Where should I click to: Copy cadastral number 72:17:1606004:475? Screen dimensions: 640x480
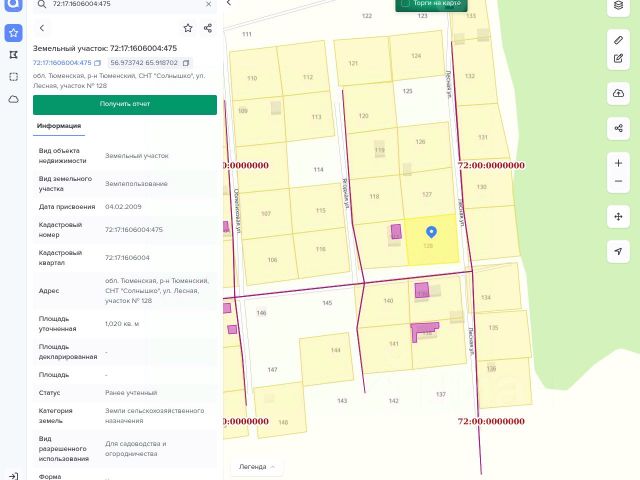(x=97, y=63)
